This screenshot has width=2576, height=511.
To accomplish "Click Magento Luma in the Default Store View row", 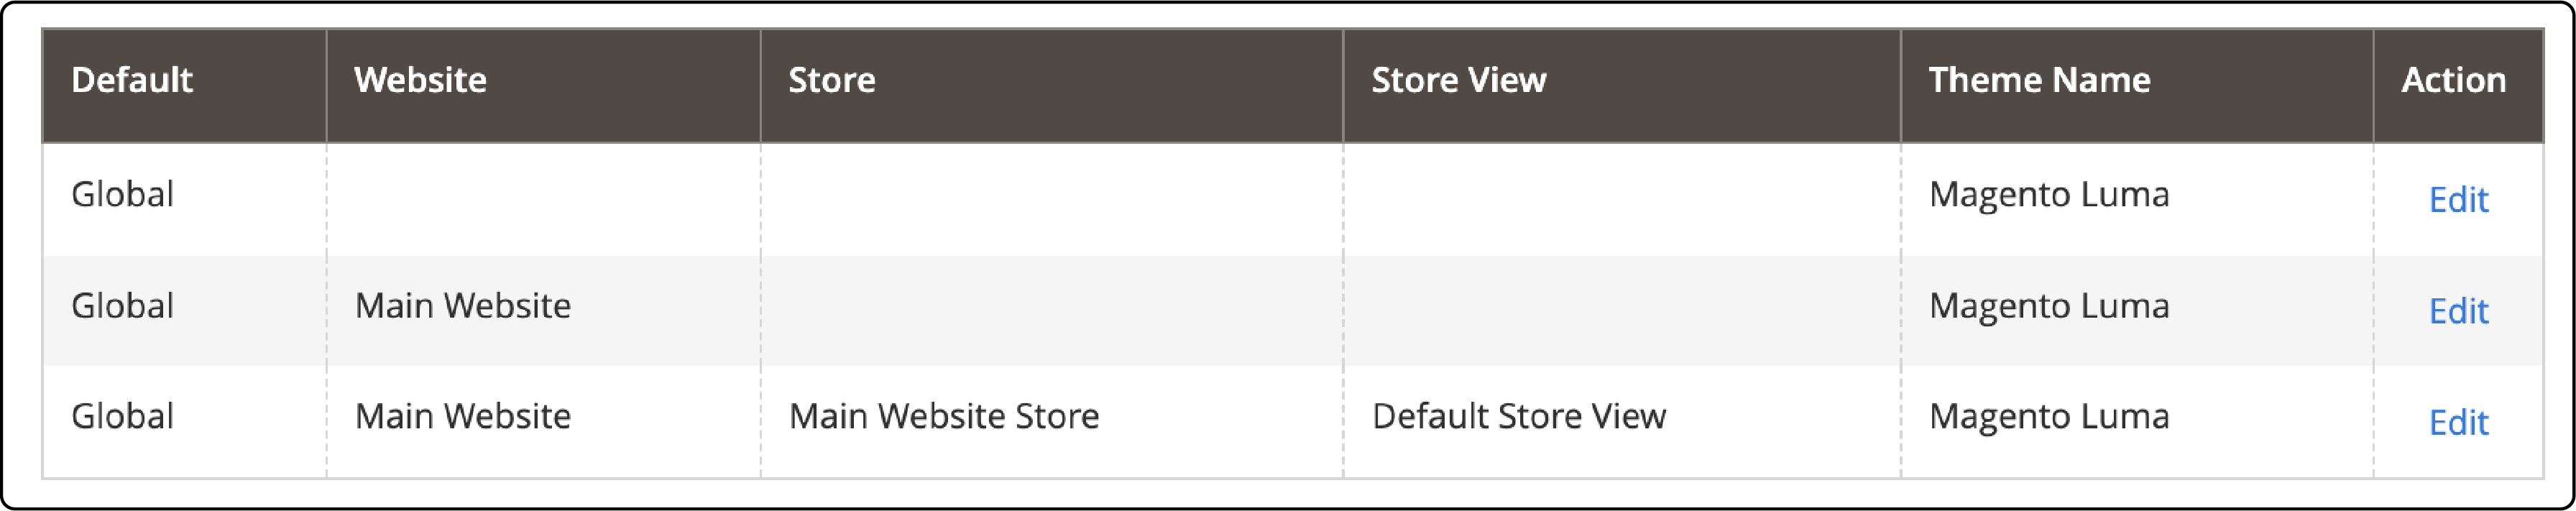I will click(x=2048, y=416).
